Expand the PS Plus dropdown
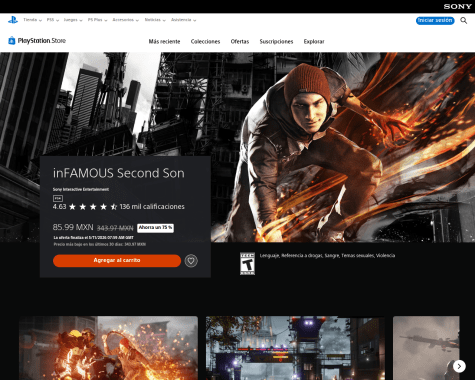The height and width of the screenshot is (380, 475). [97, 20]
